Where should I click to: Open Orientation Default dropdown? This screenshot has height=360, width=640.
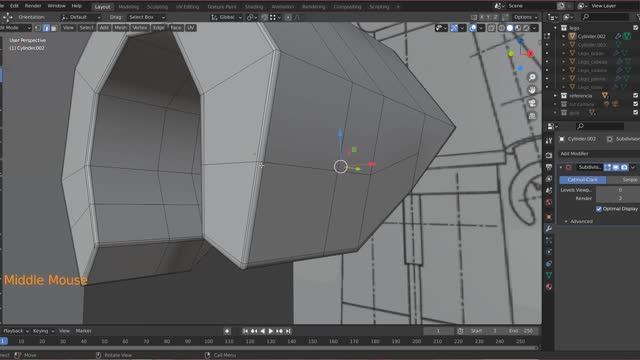pyautogui.click(x=80, y=17)
